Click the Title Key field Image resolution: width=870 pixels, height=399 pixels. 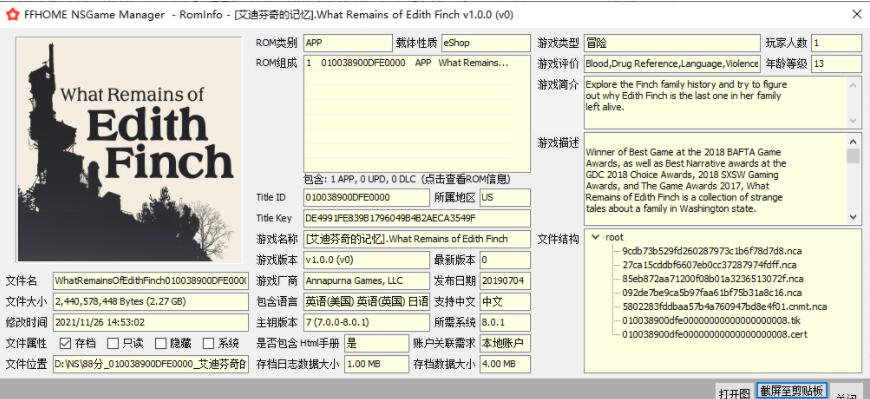(417, 218)
